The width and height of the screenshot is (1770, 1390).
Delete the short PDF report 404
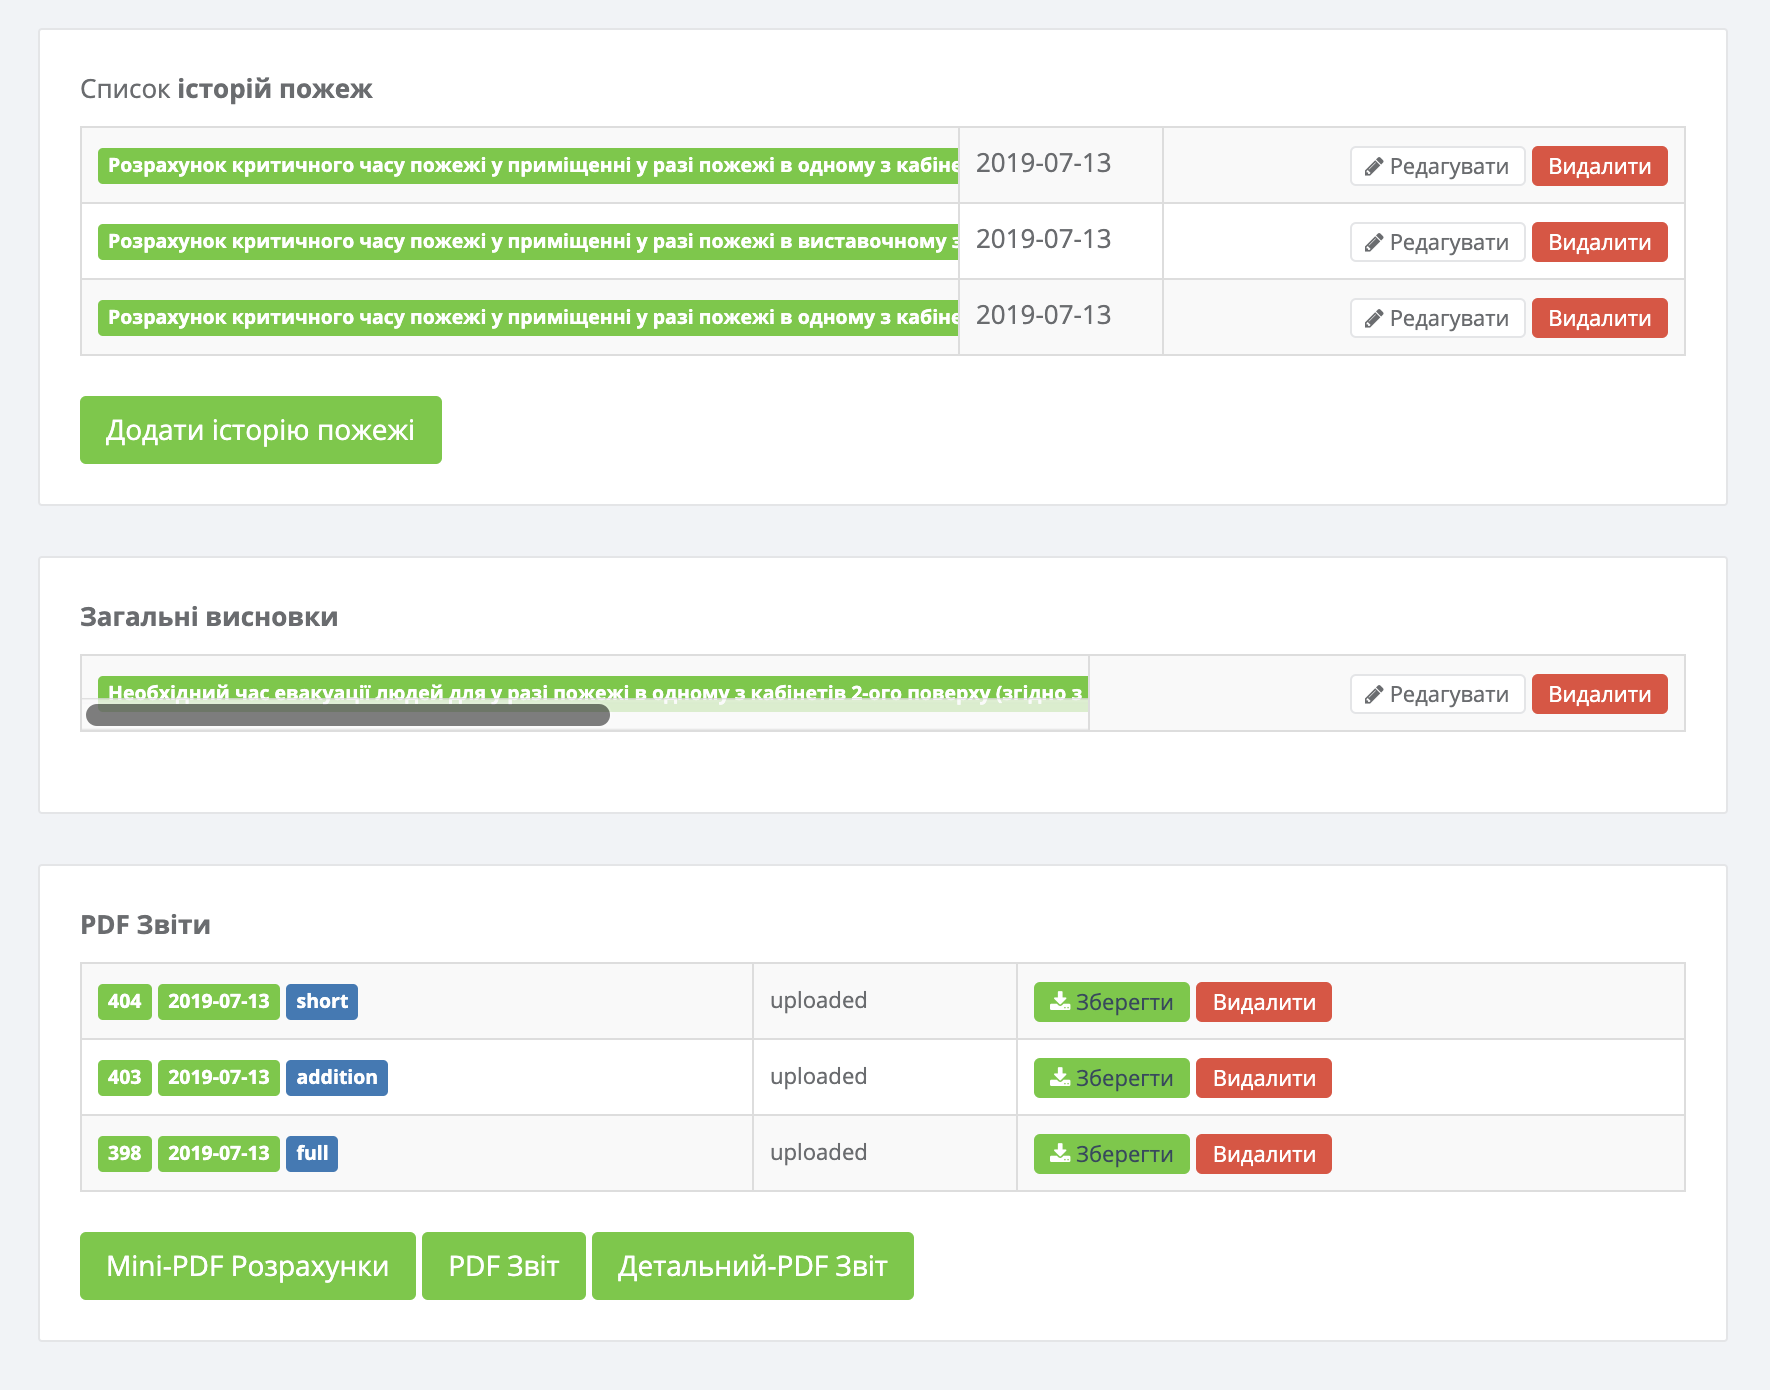click(1263, 1002)
